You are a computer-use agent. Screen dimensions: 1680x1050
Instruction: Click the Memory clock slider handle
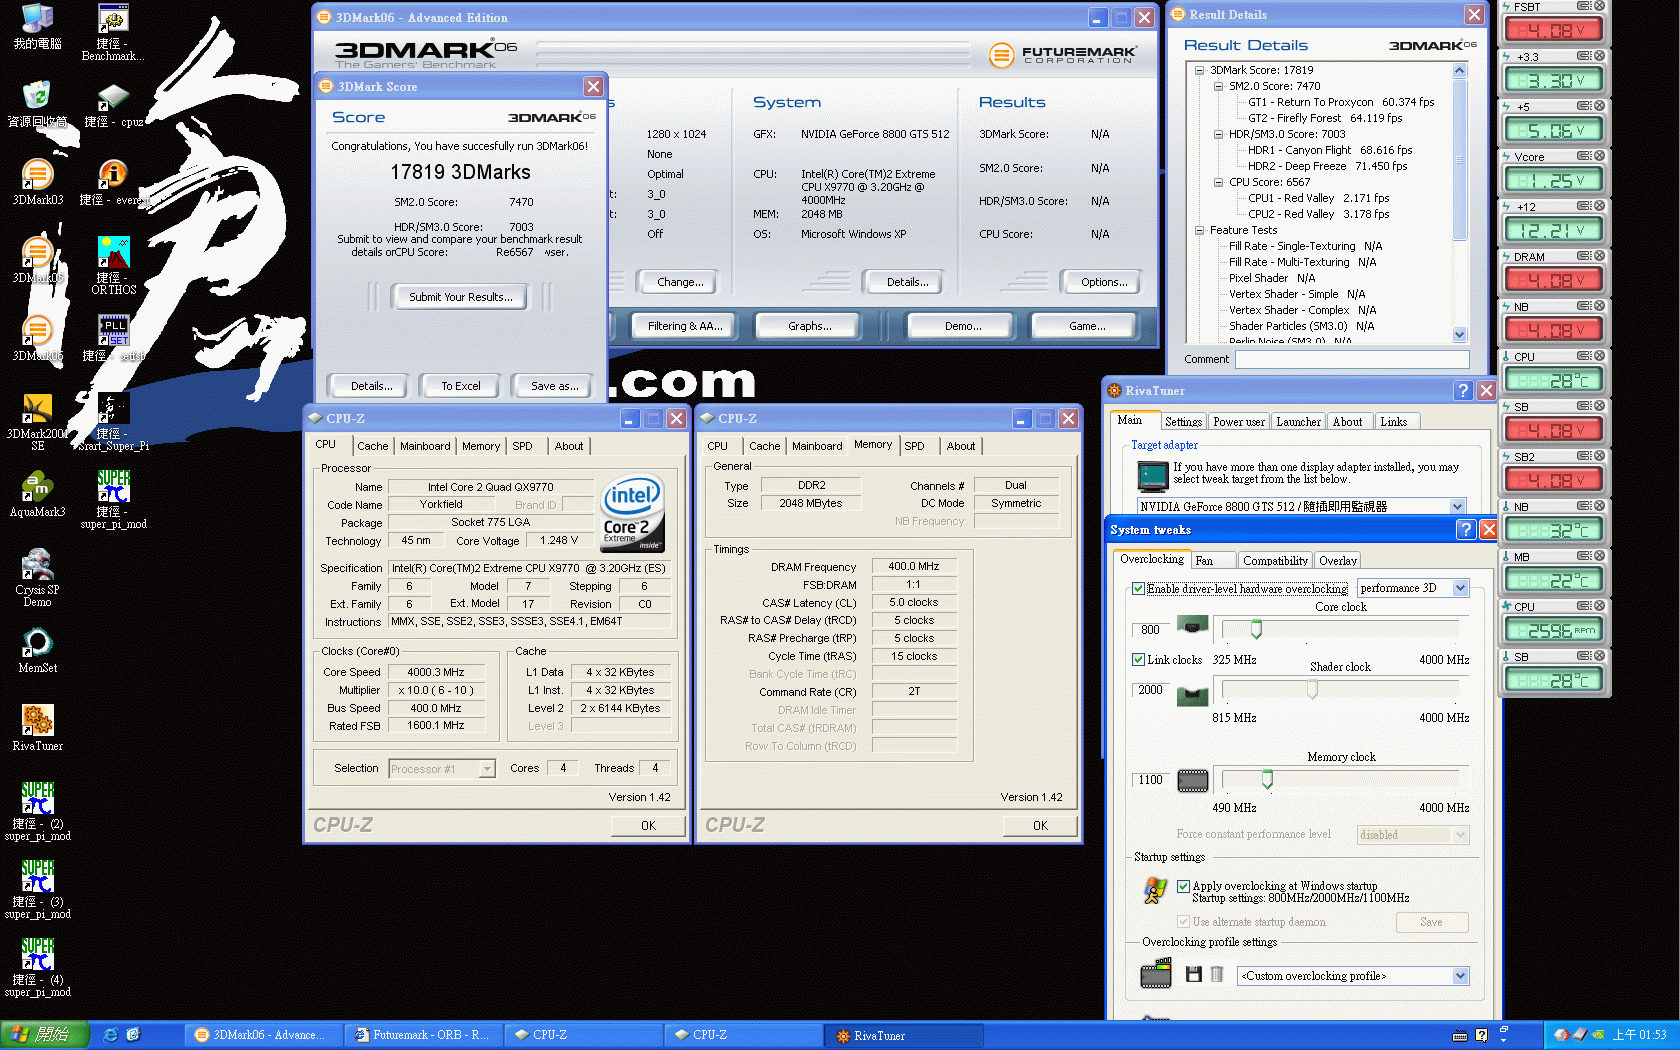tap(1267, 779)
